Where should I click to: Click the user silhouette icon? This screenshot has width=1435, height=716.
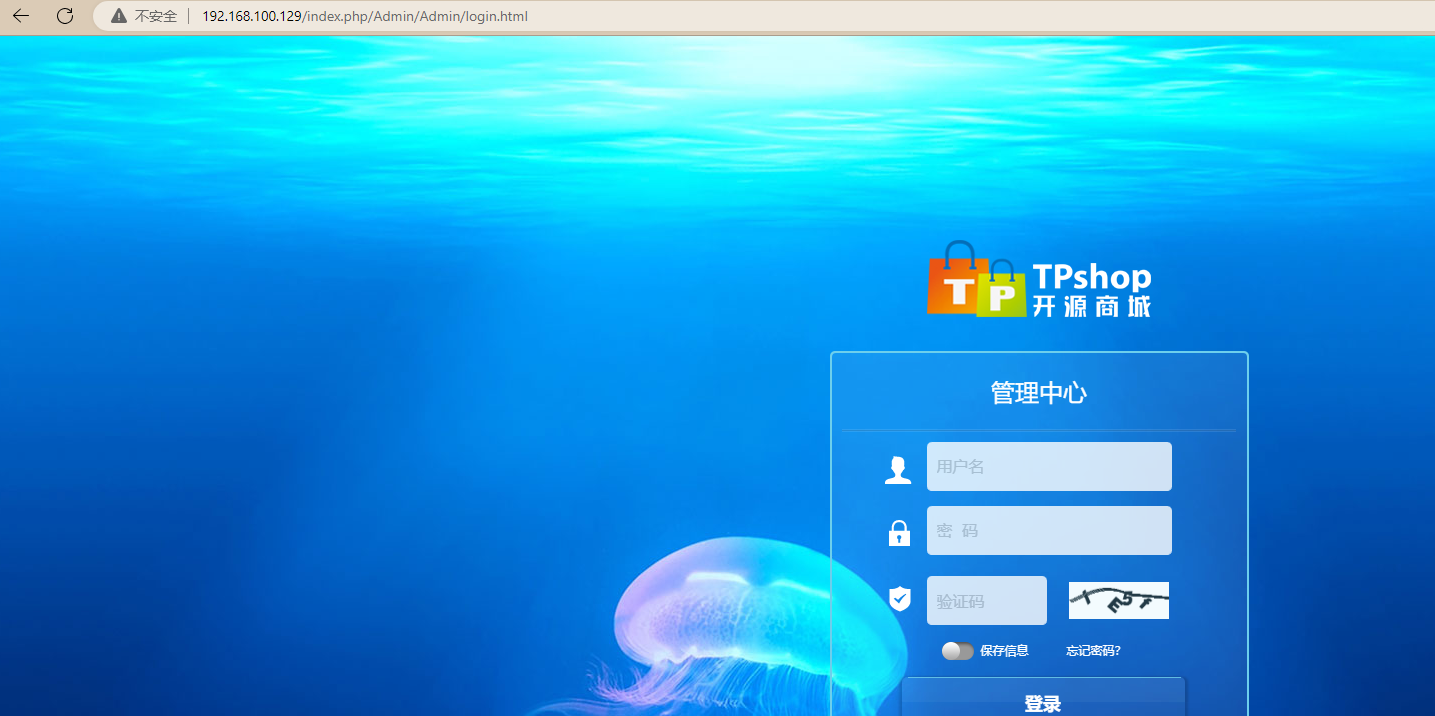(898, 469)
